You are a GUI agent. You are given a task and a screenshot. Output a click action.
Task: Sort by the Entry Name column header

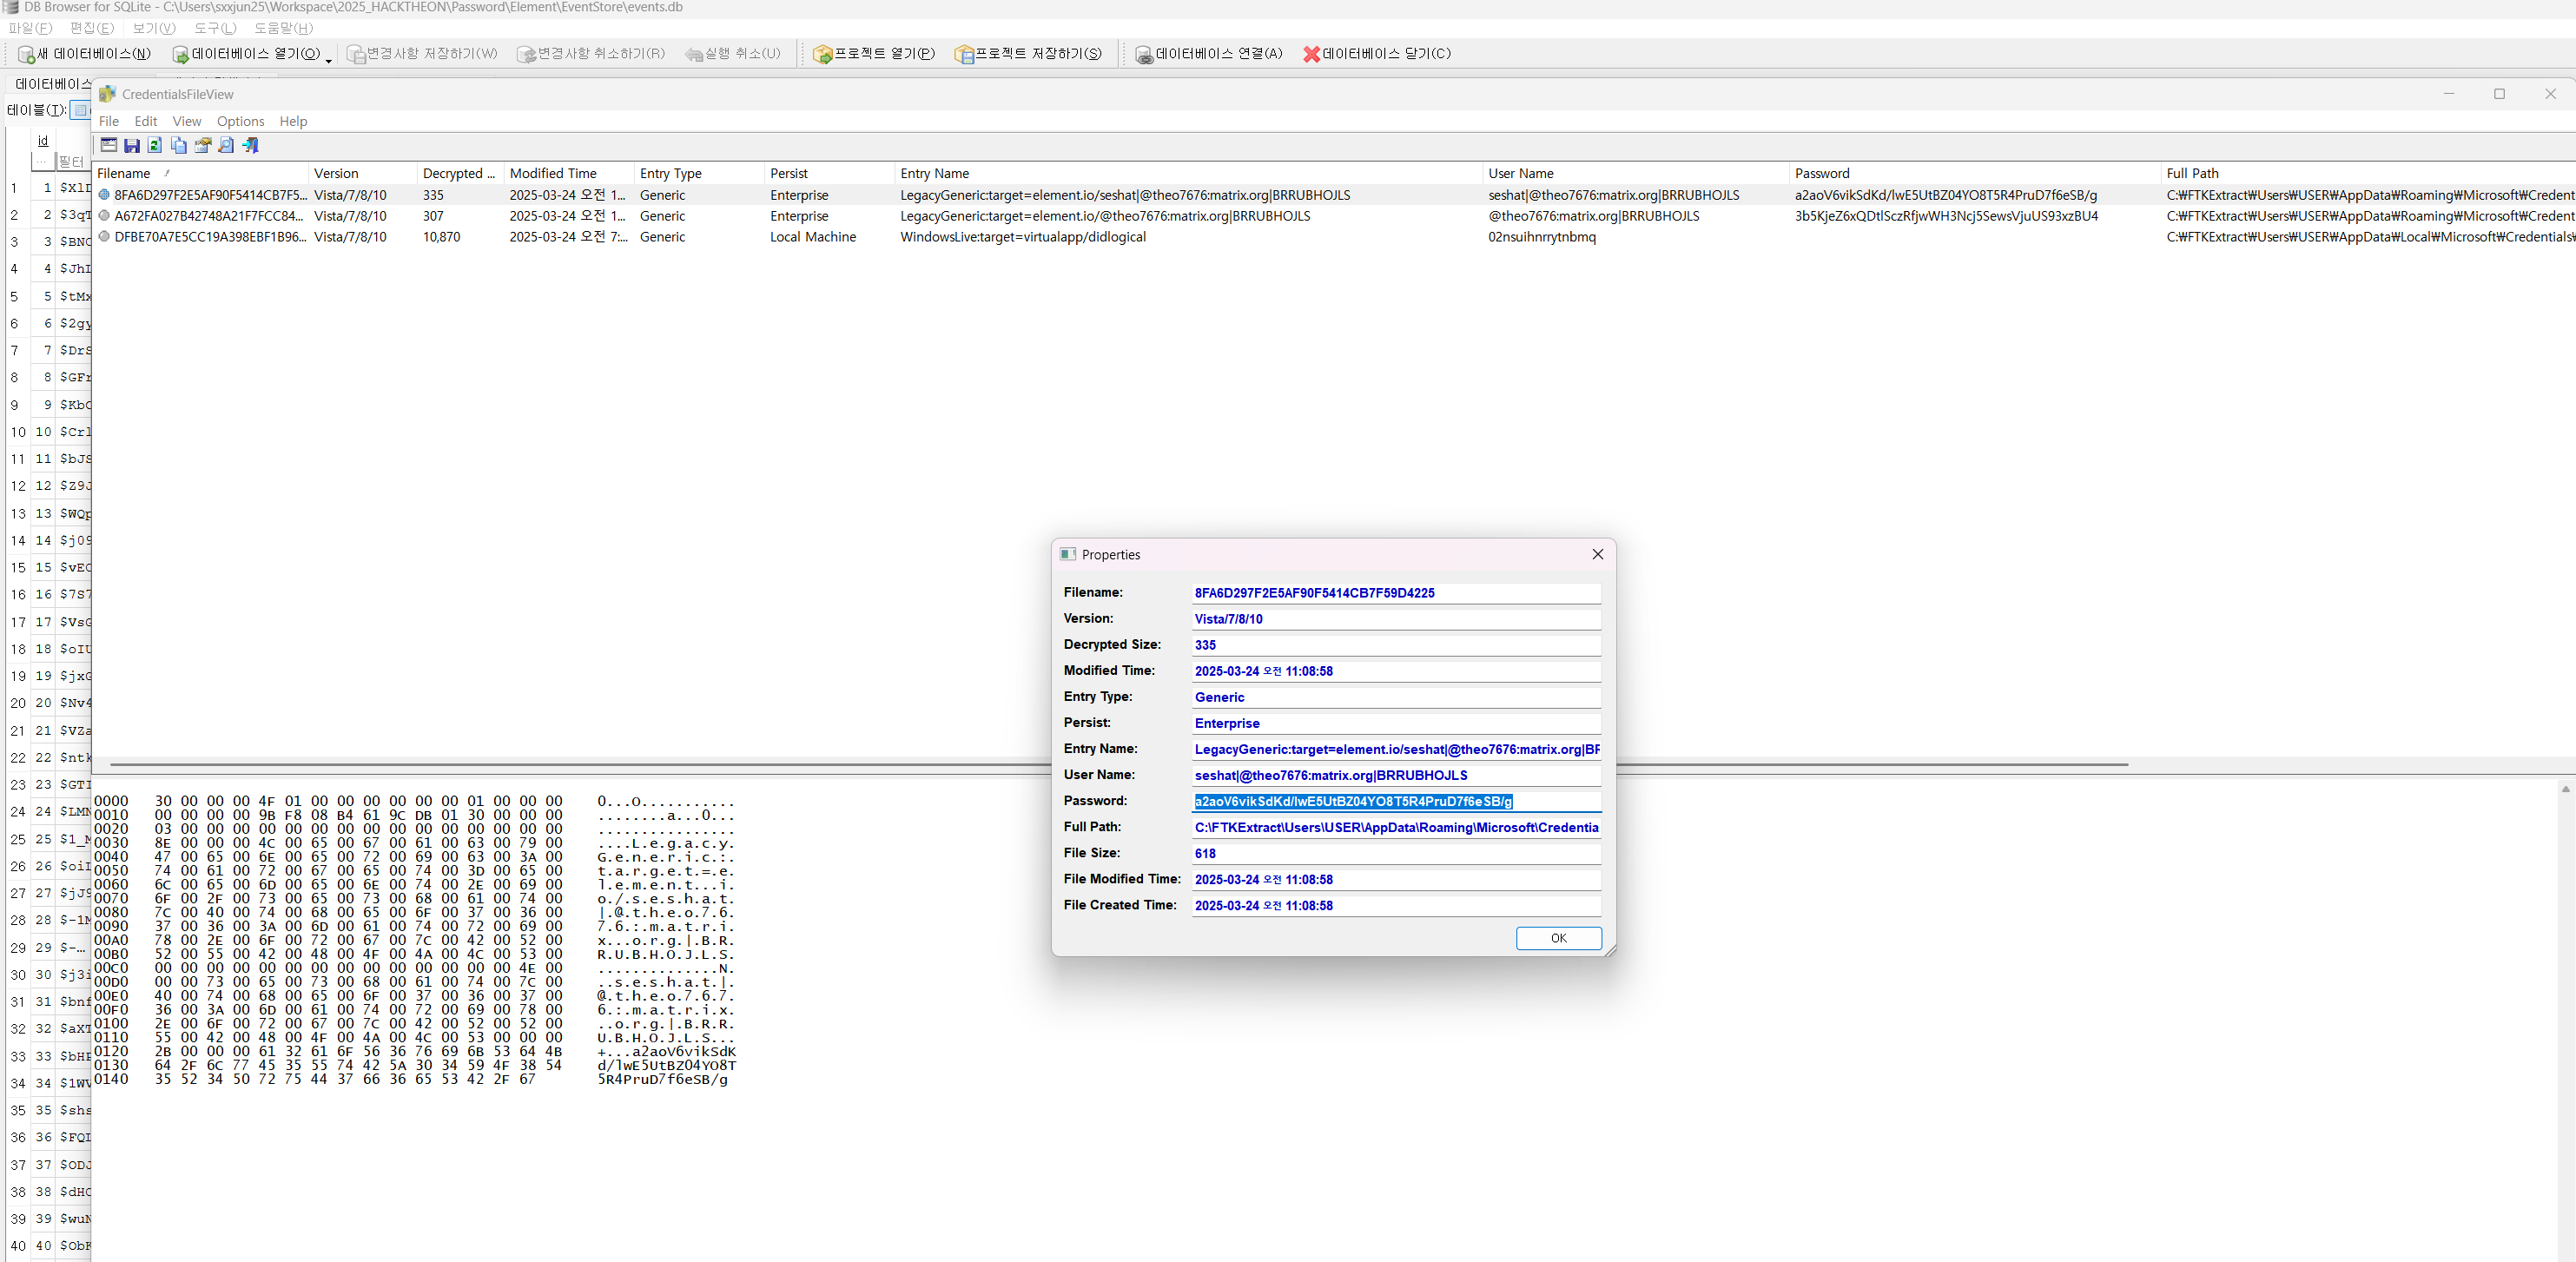click(x=1188, y=173)
